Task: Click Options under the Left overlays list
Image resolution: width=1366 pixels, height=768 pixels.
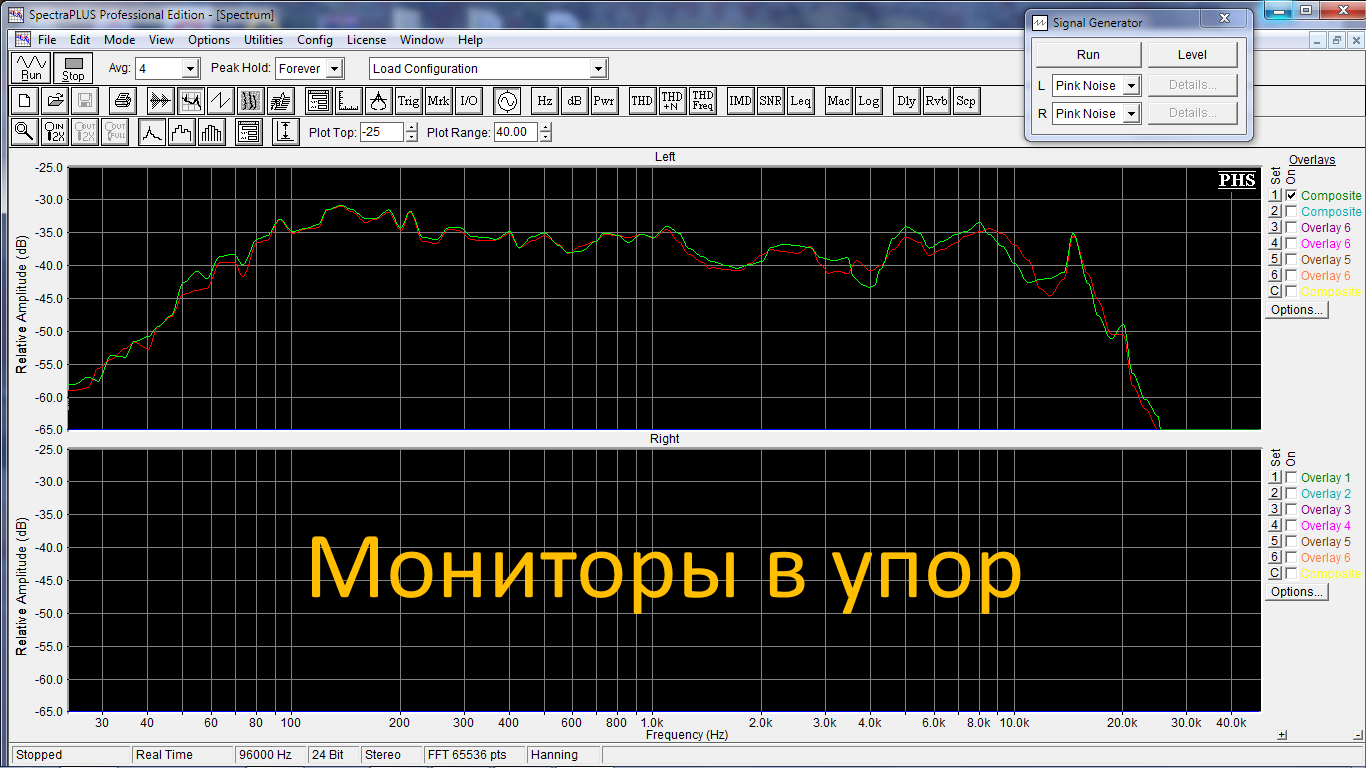Action: point(1297,310)
